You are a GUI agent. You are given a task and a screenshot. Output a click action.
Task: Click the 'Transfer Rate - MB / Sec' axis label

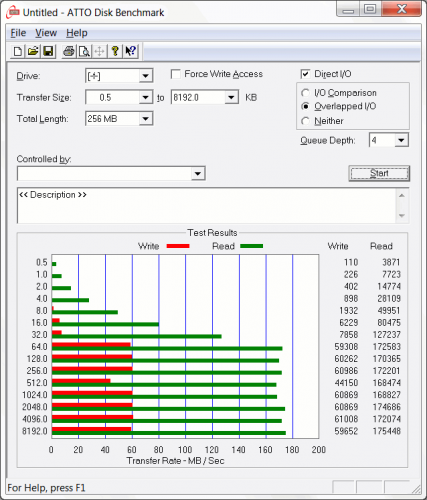click(x=175, y=461)
